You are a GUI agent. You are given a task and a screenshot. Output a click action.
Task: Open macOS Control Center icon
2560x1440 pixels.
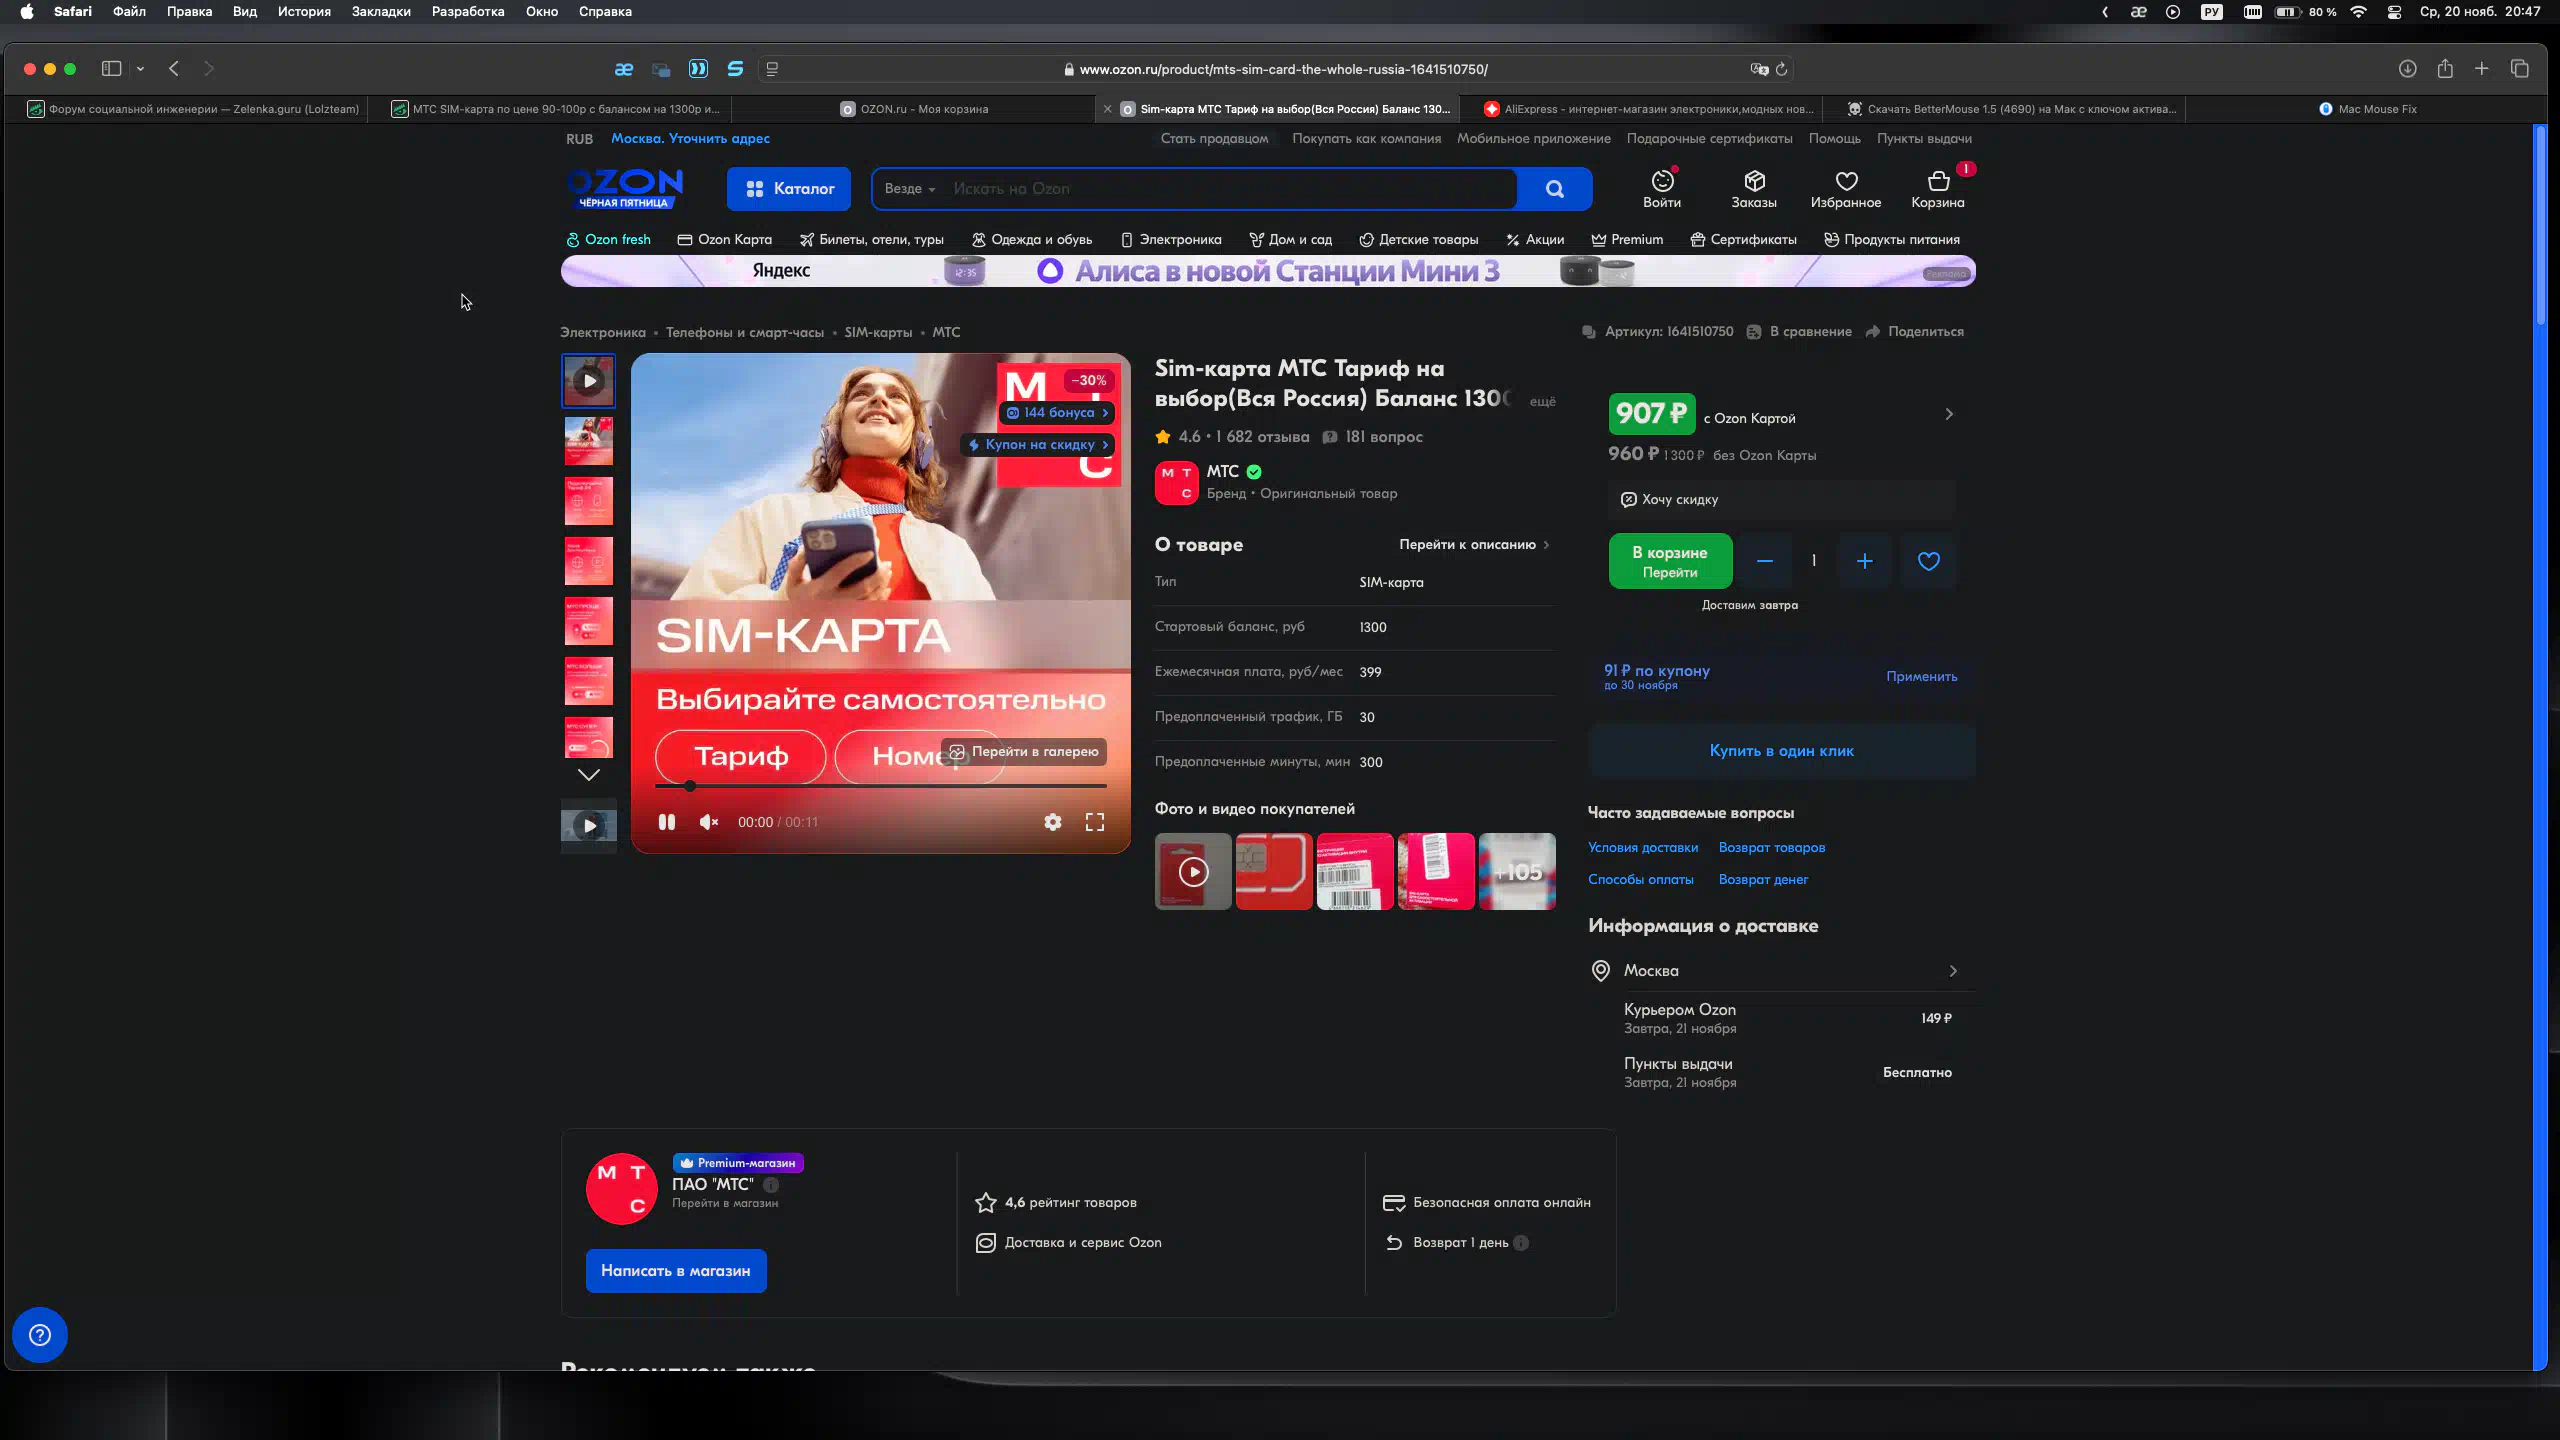[x=2394, y=12]
